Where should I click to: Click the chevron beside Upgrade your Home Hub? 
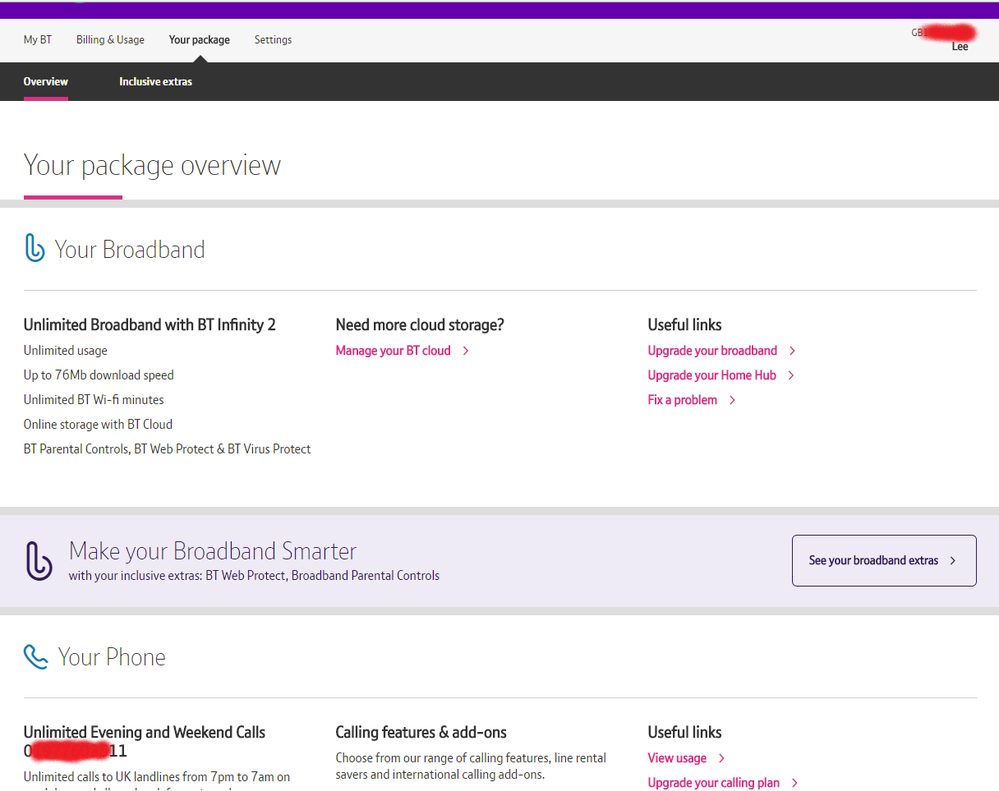click(x=791, y=376)
